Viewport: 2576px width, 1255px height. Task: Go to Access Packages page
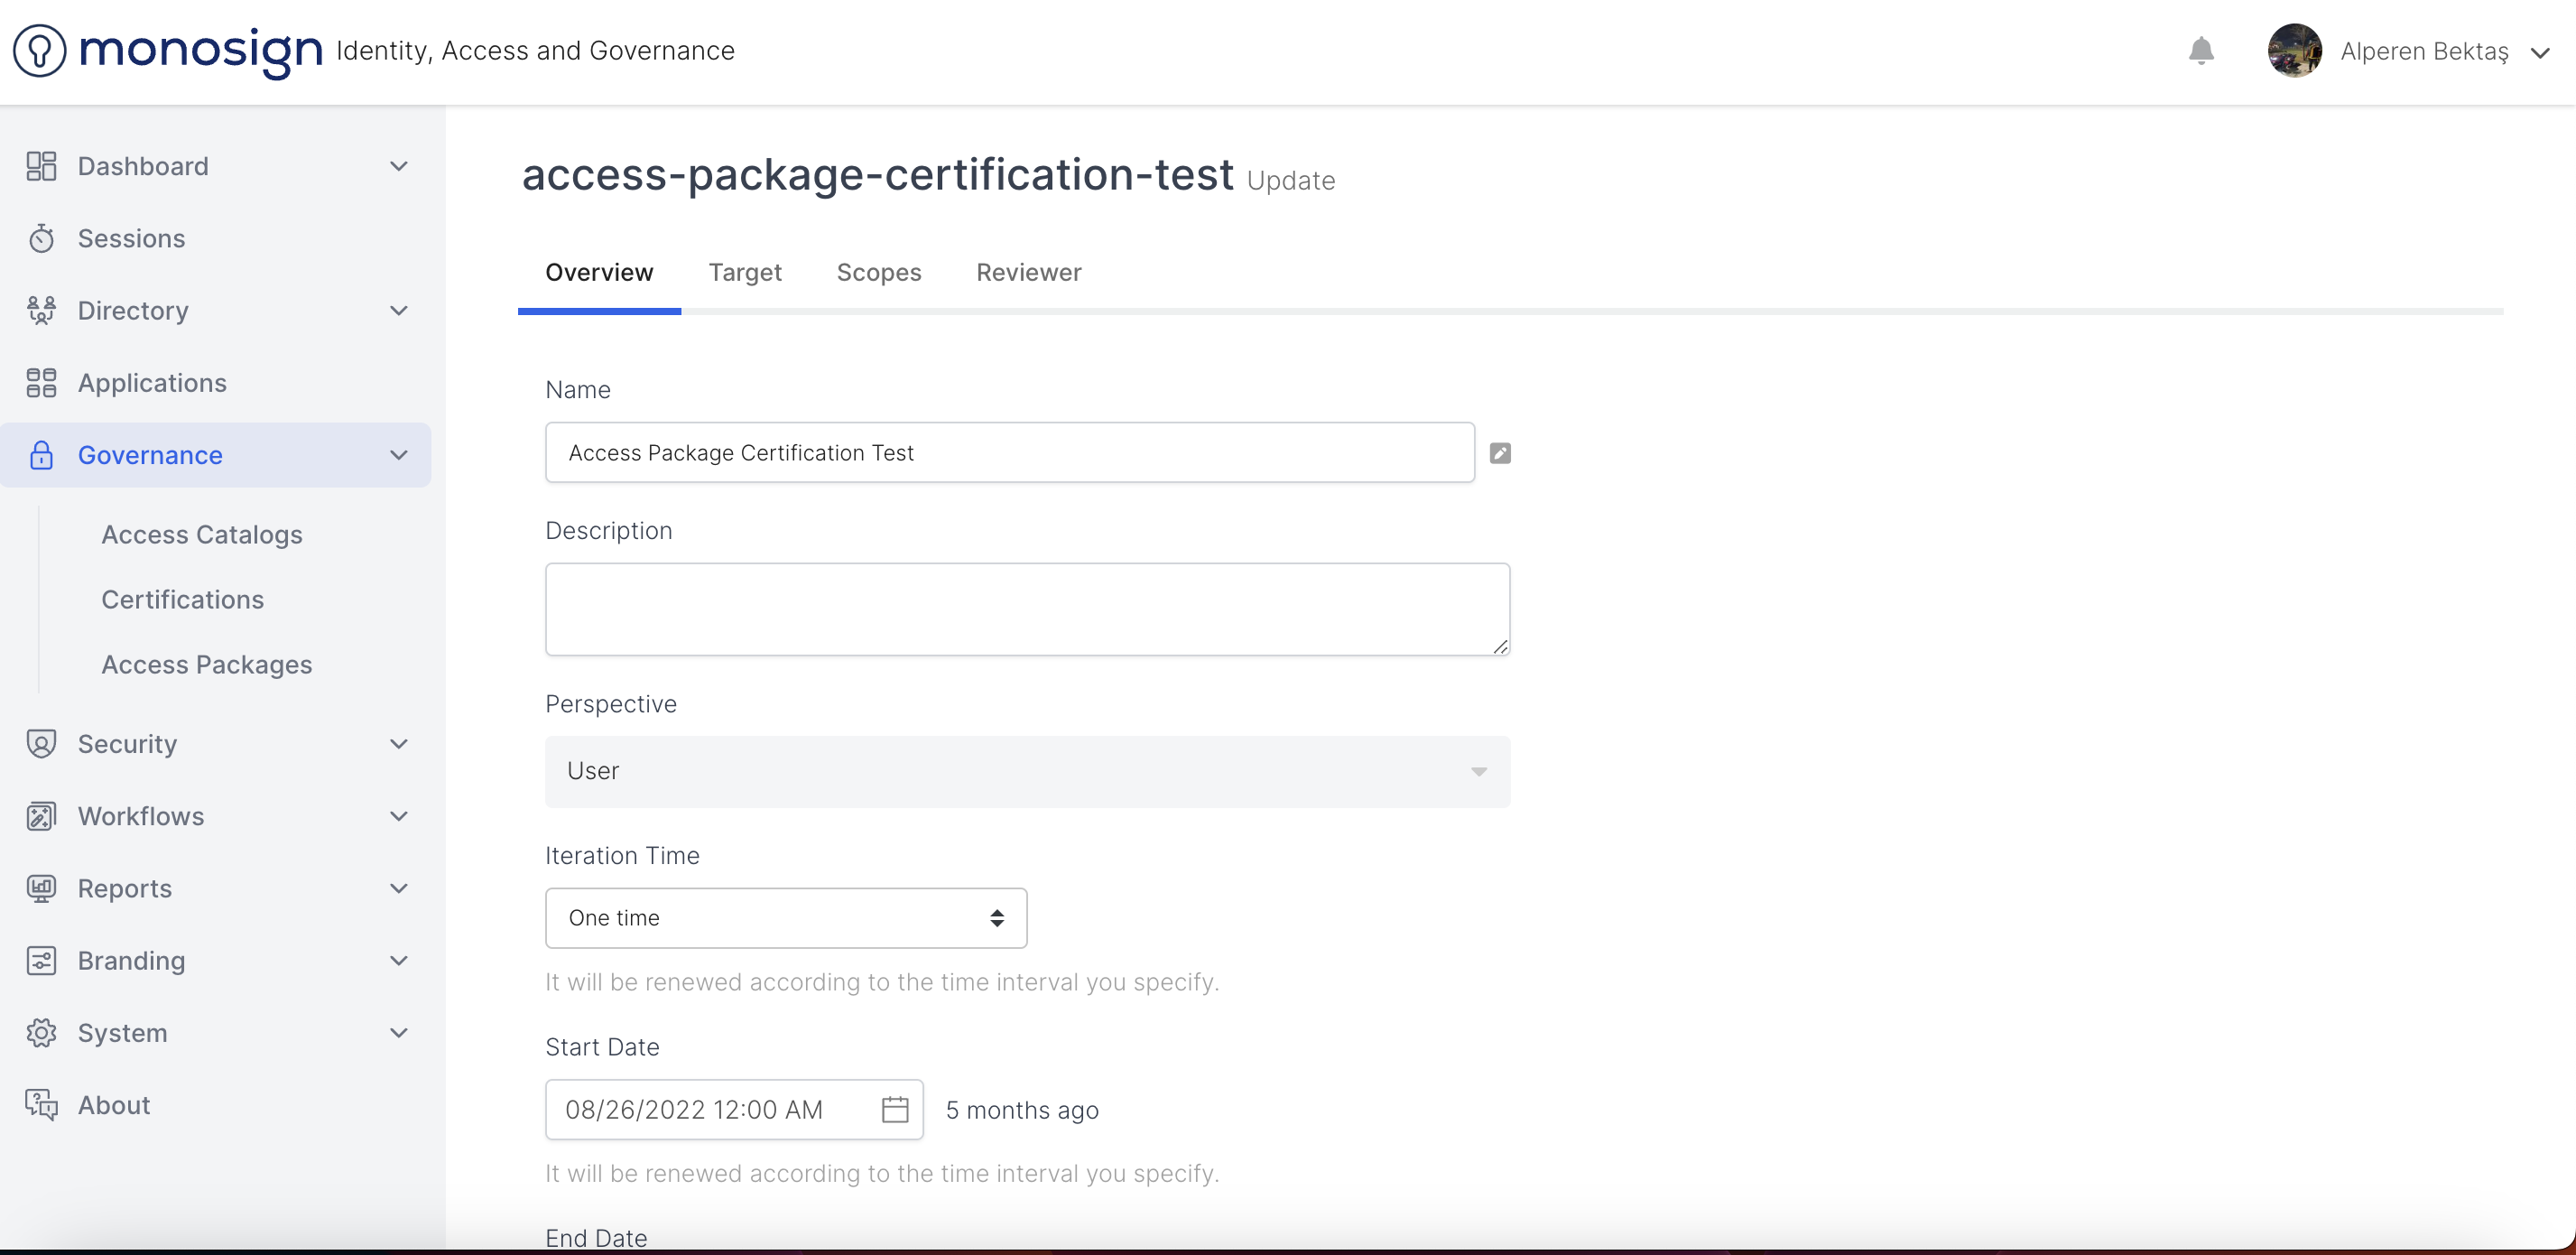click(x=207, y=664)
